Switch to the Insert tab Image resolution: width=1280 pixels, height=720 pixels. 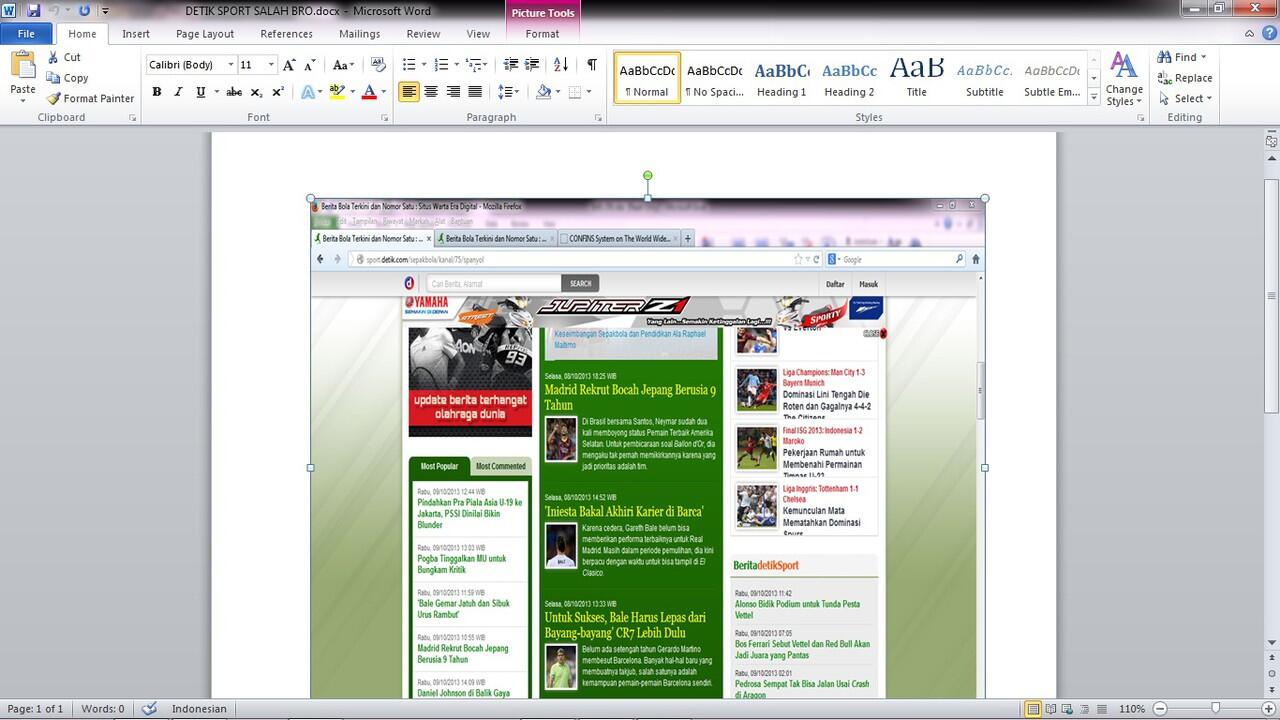136,34
